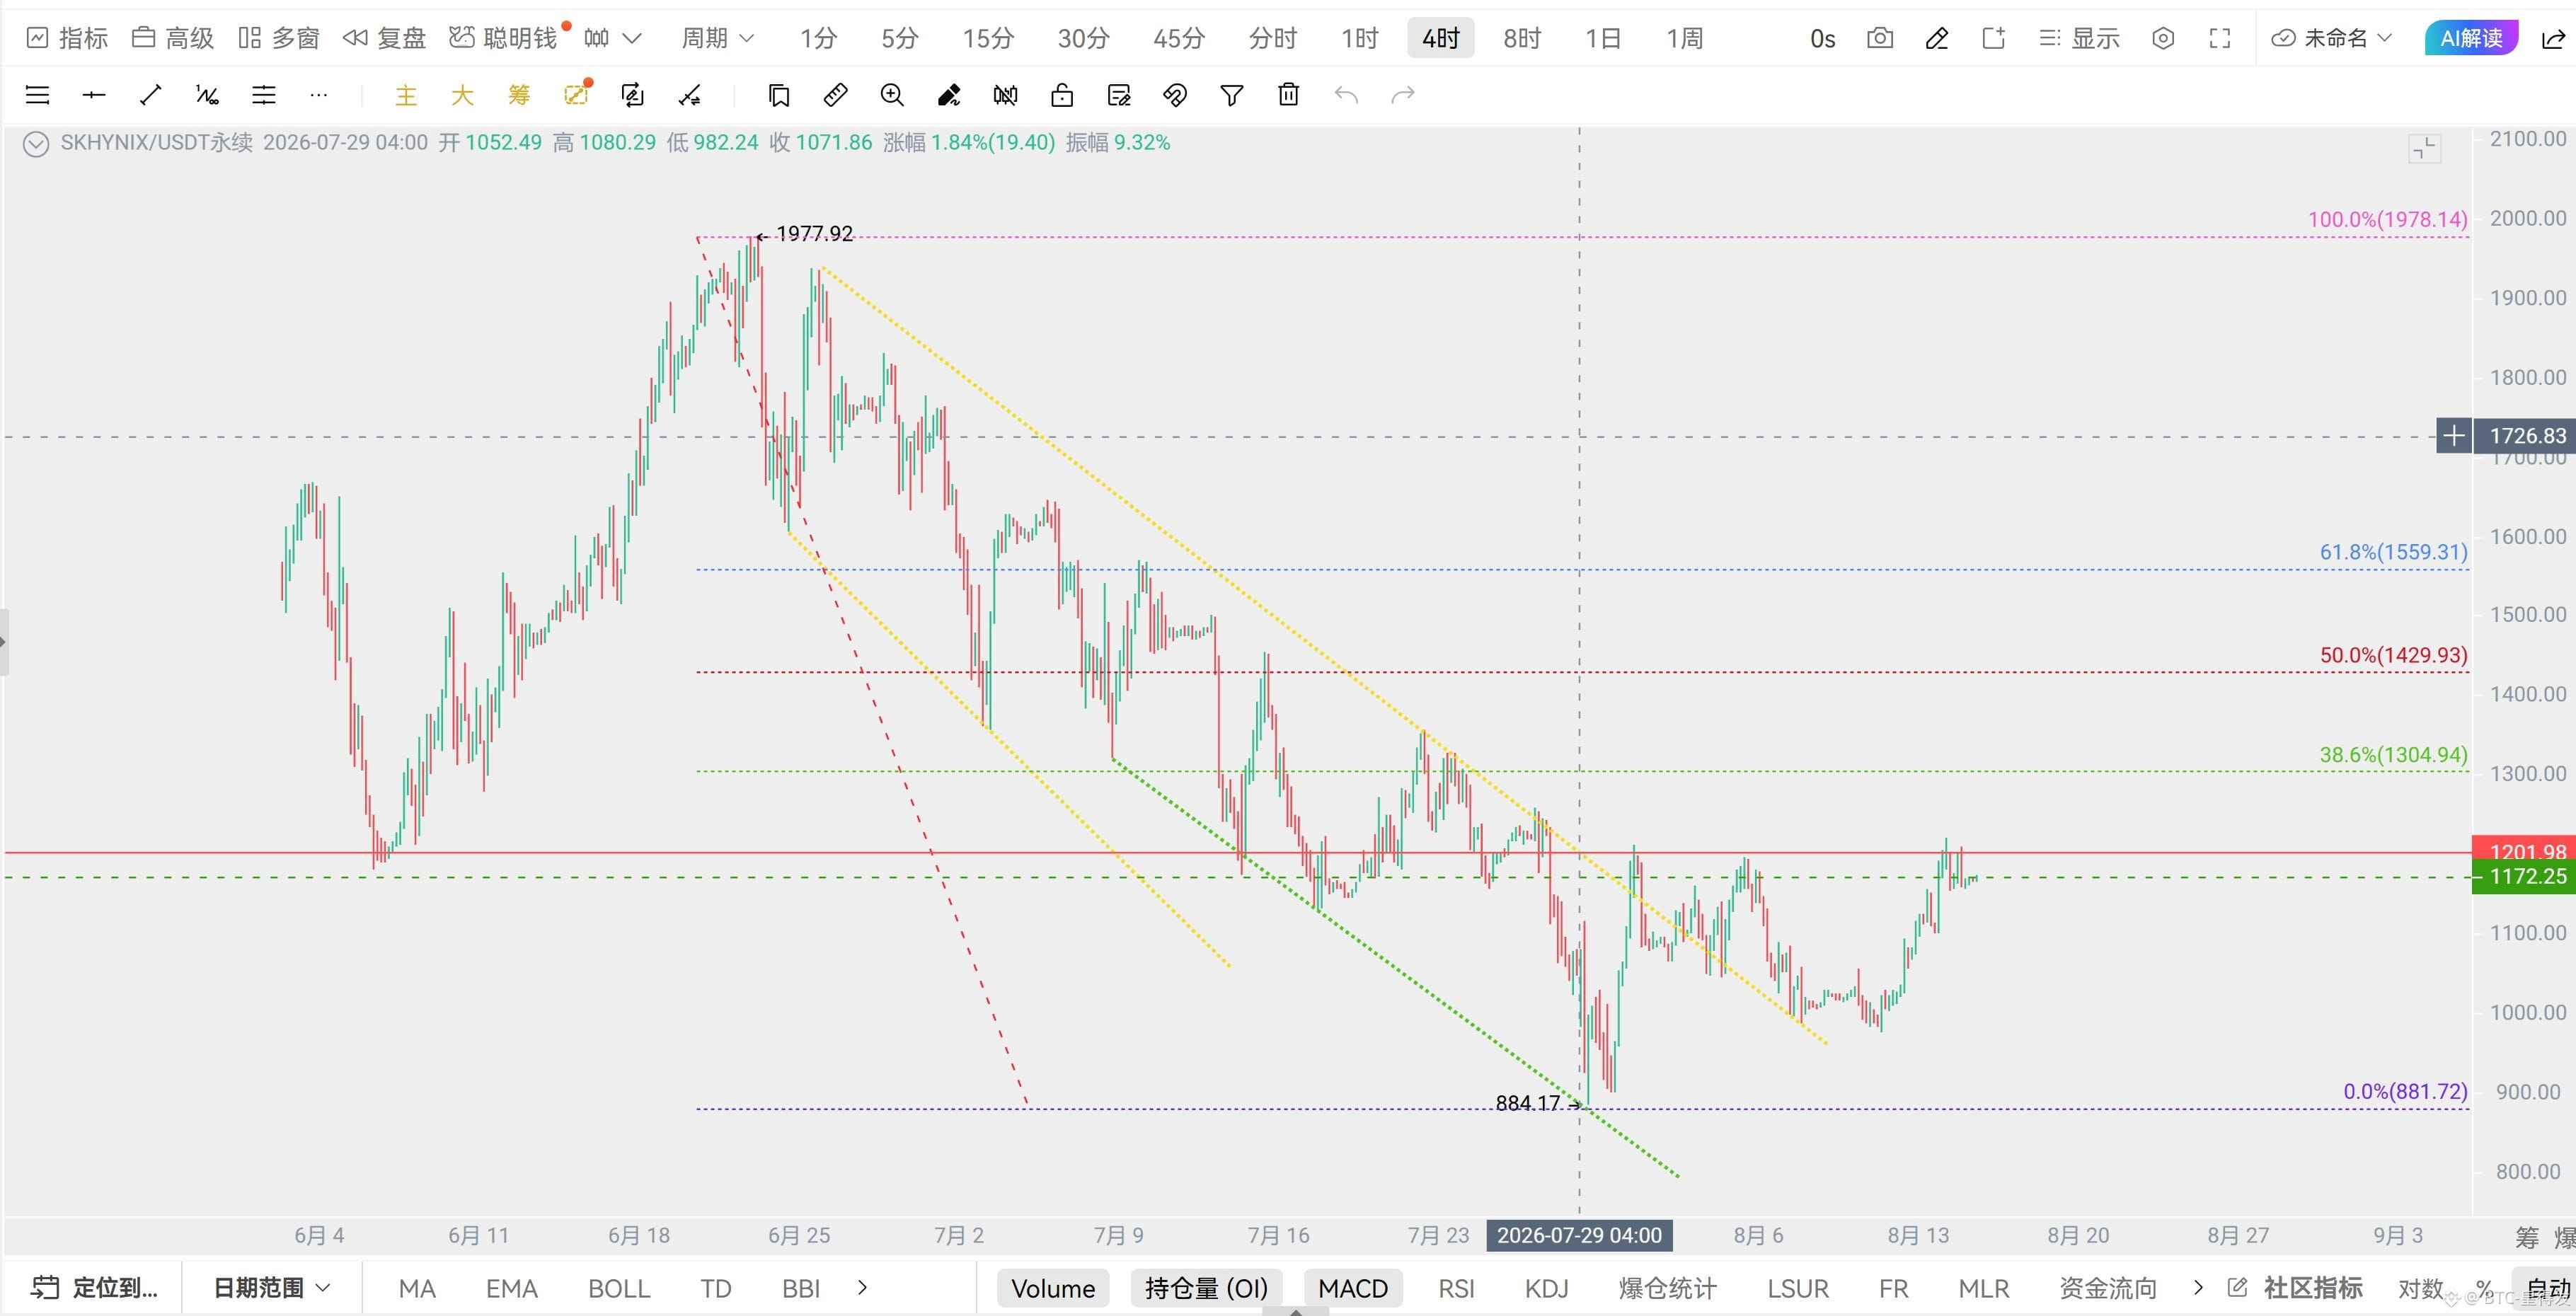Open the 日期范围 date range dropdown
Viewport: 2576px width, 1316px height.
271,1288
